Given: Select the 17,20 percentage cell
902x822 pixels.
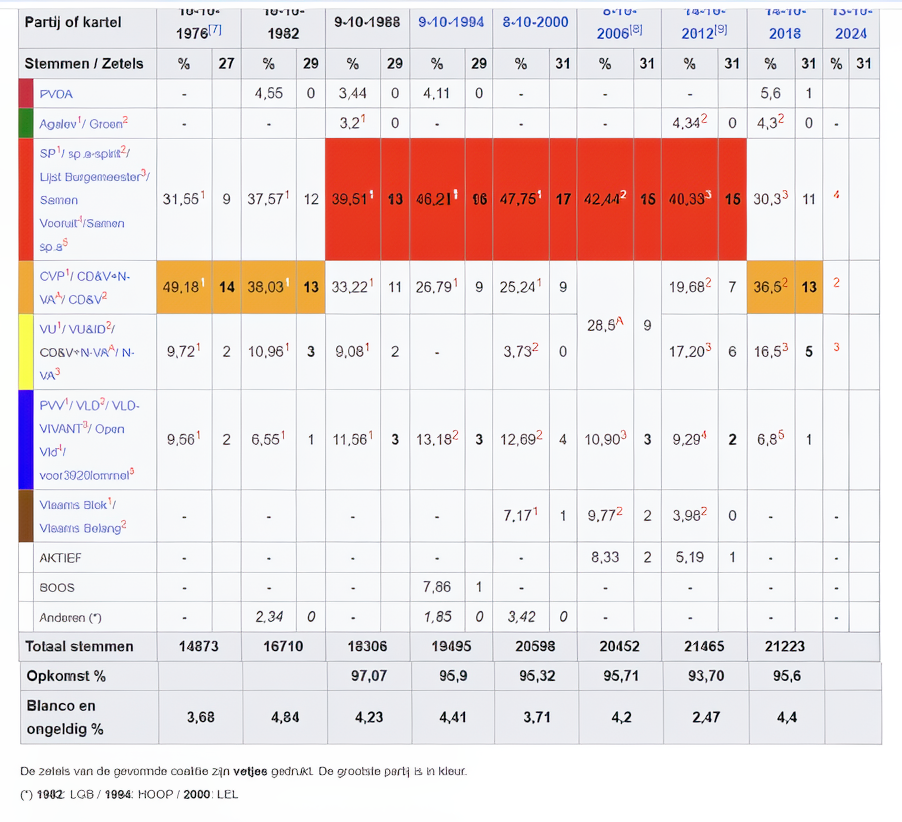Looking at the screenshot, I should point(690,351).
